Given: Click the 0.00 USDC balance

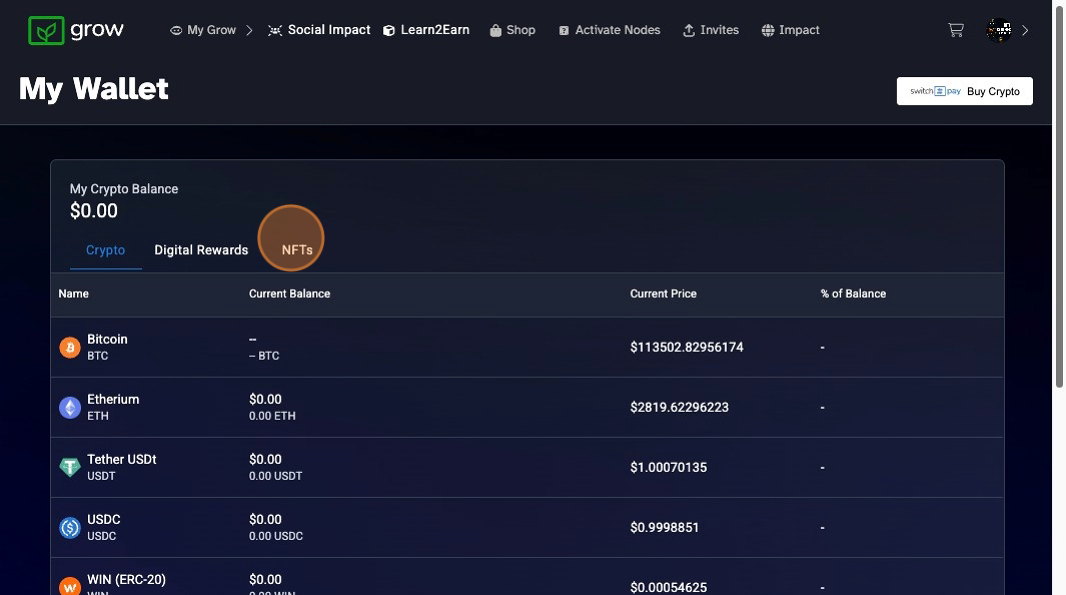Looking at the screenshot, I should click(x=276, y=536).
